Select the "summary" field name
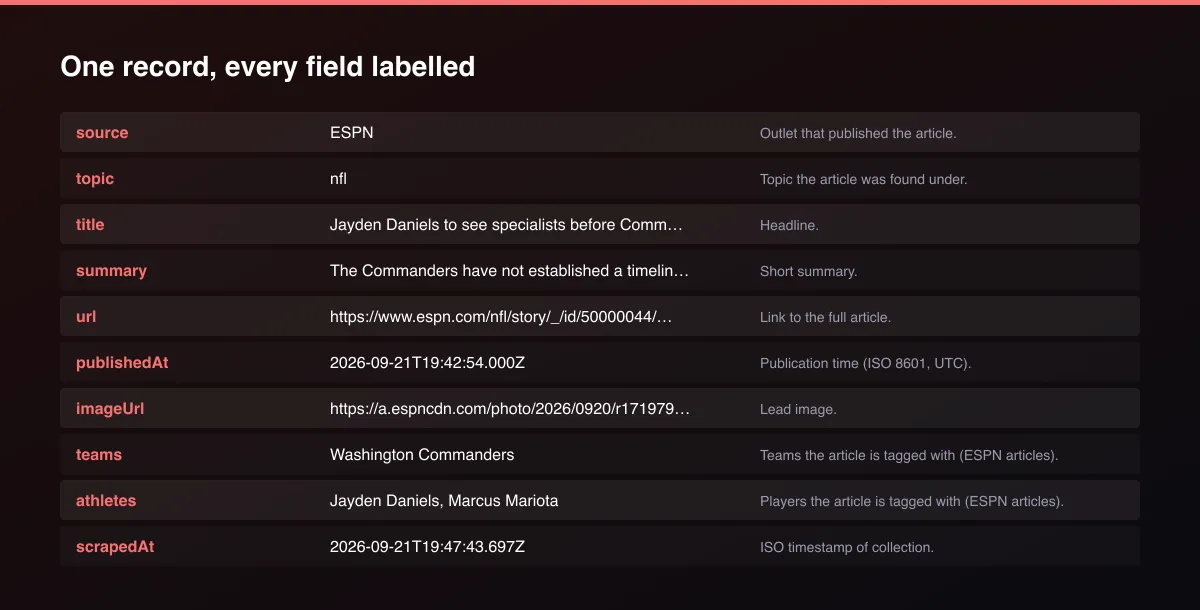This screenshot has width=1200, height=610. click(111, 271)
